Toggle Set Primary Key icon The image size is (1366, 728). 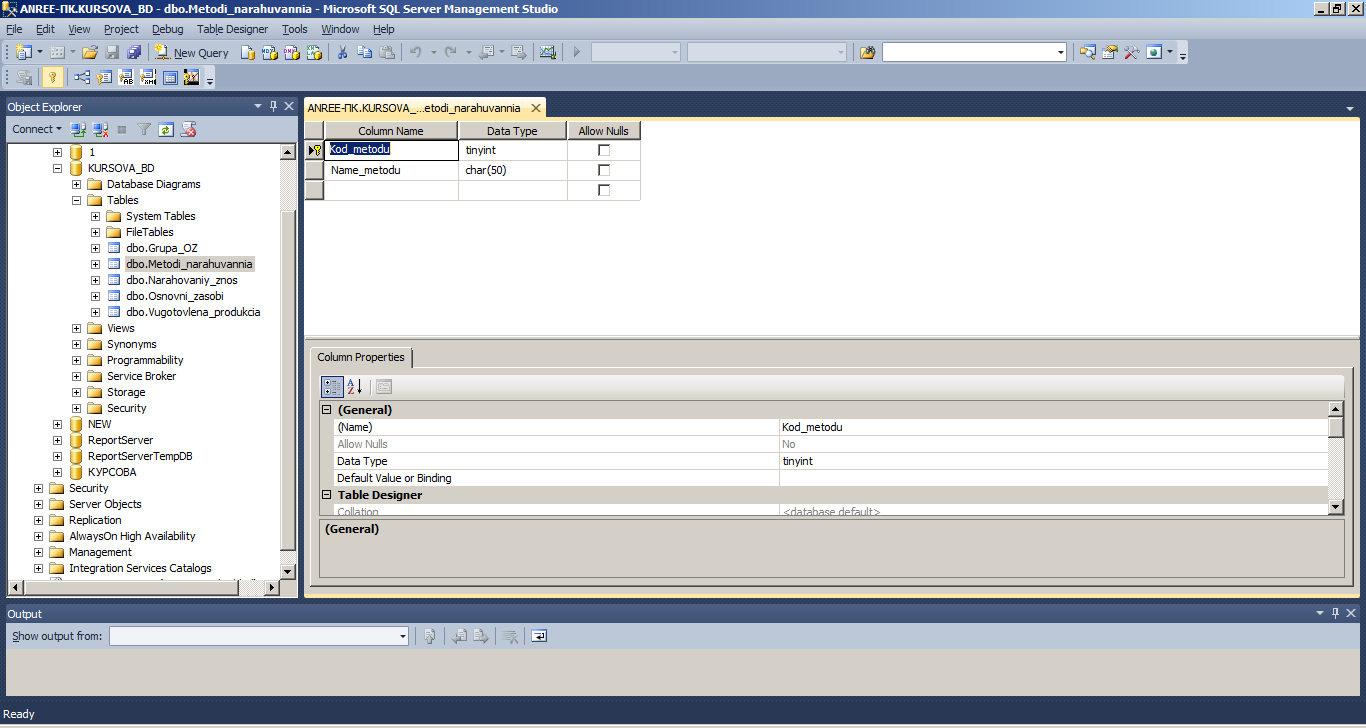coord(53,77)
